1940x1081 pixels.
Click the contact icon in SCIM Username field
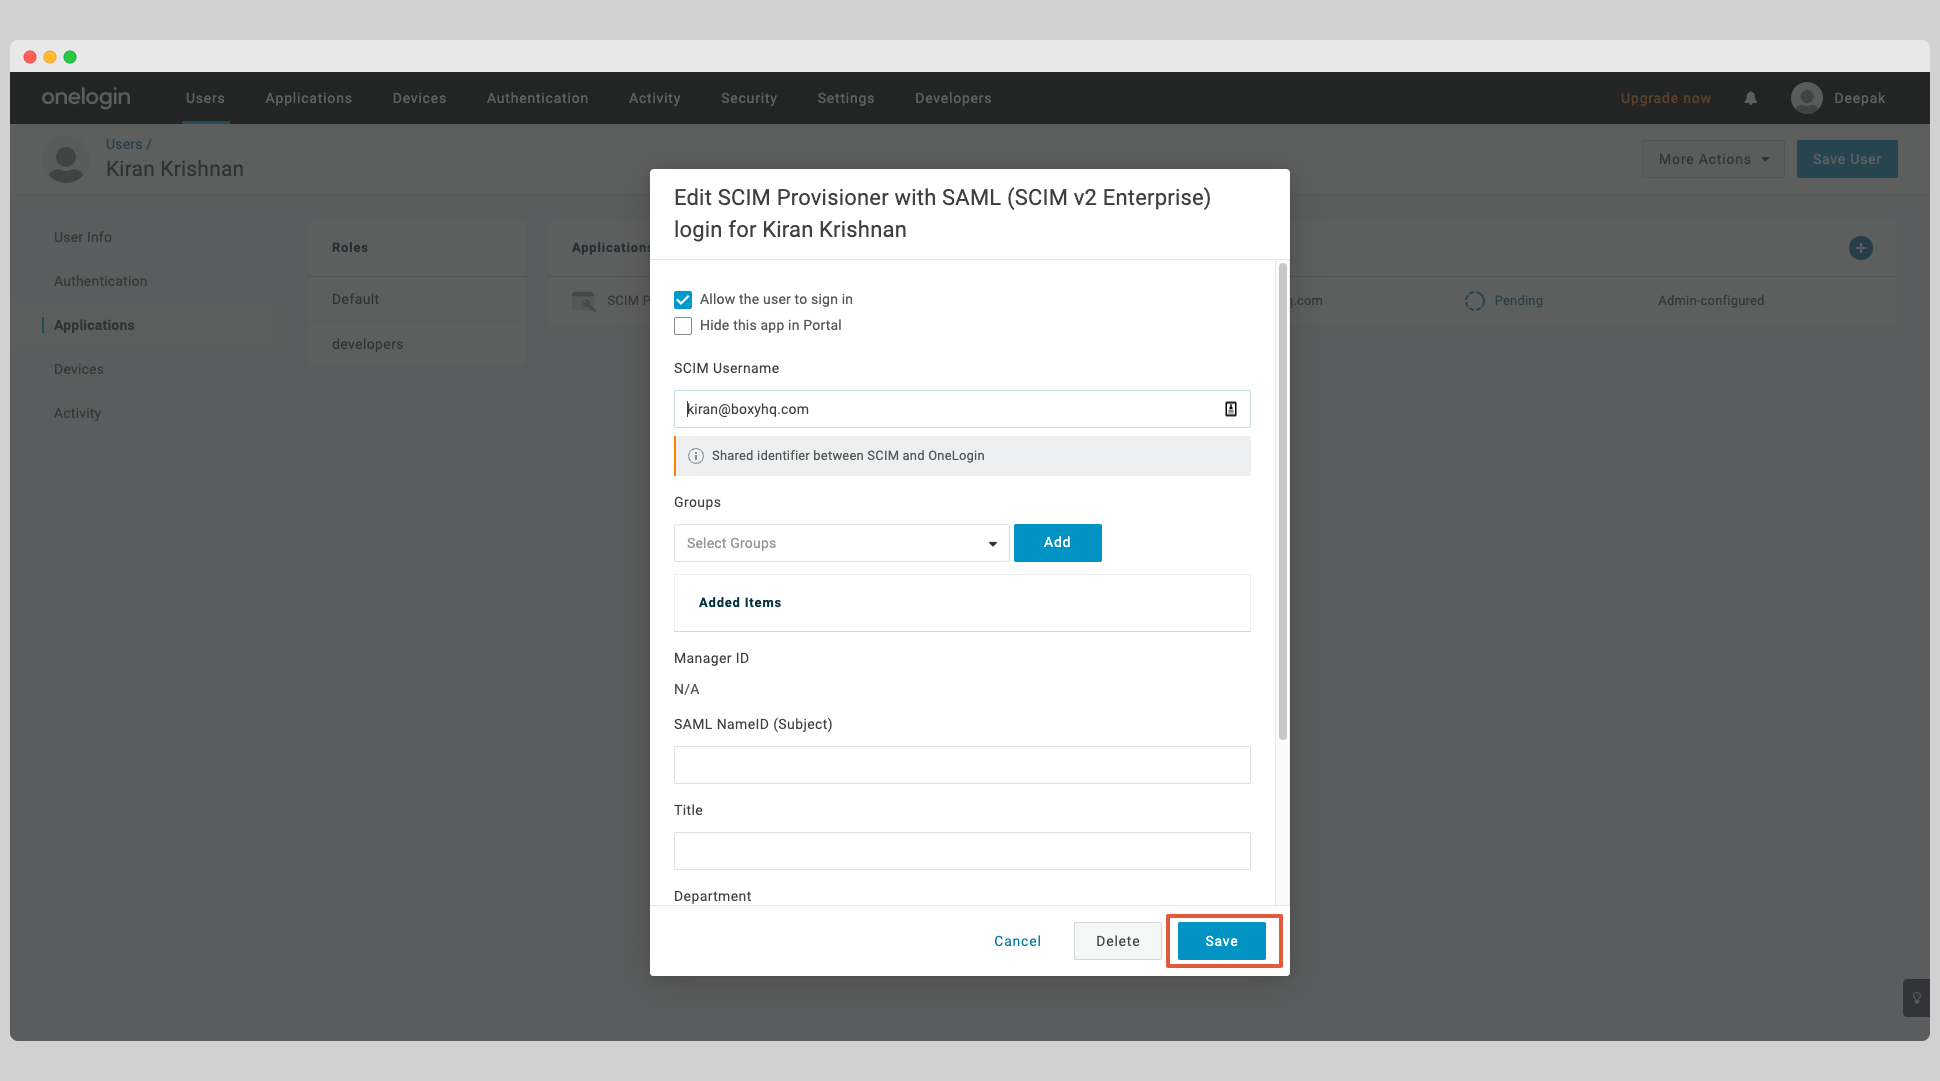click(x=1231, y=408)
